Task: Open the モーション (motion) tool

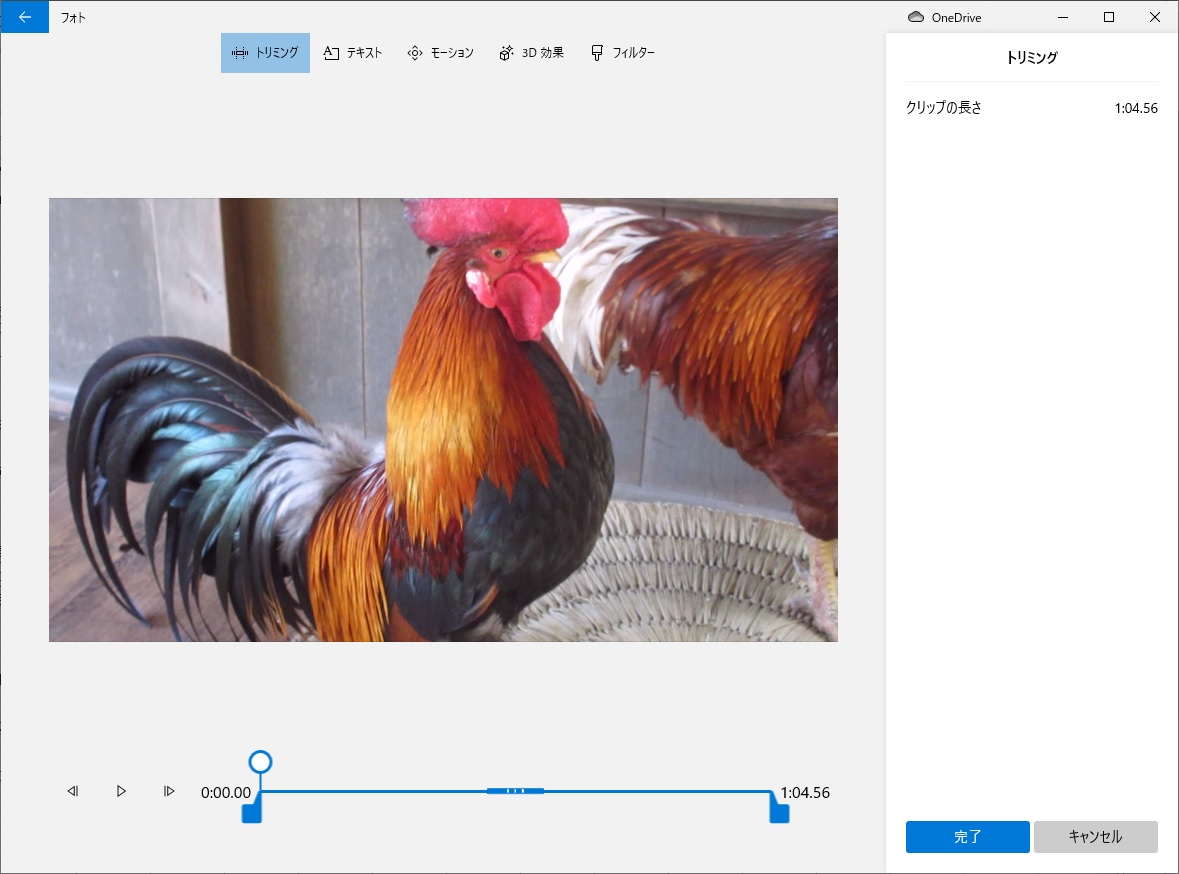Action: tap(441, 53)
